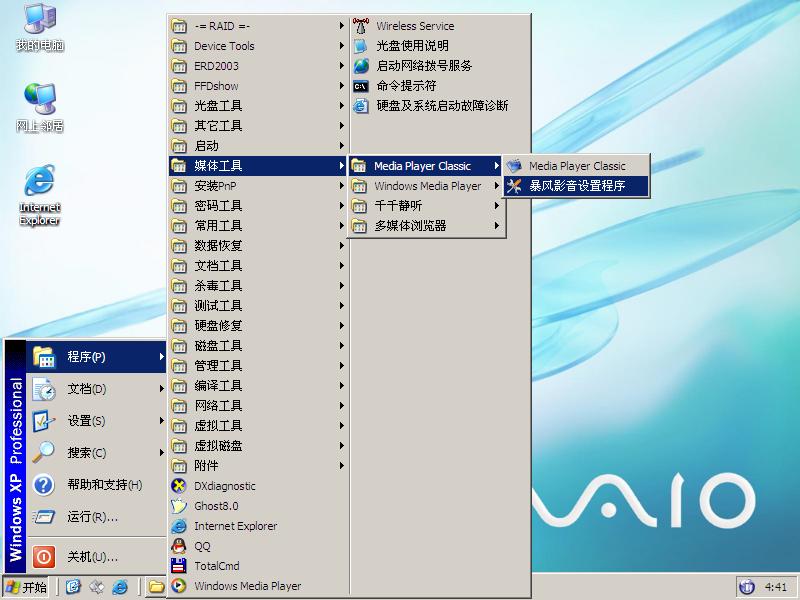Click the Search (搜索) magnifier icon

(x=44, y=452)
